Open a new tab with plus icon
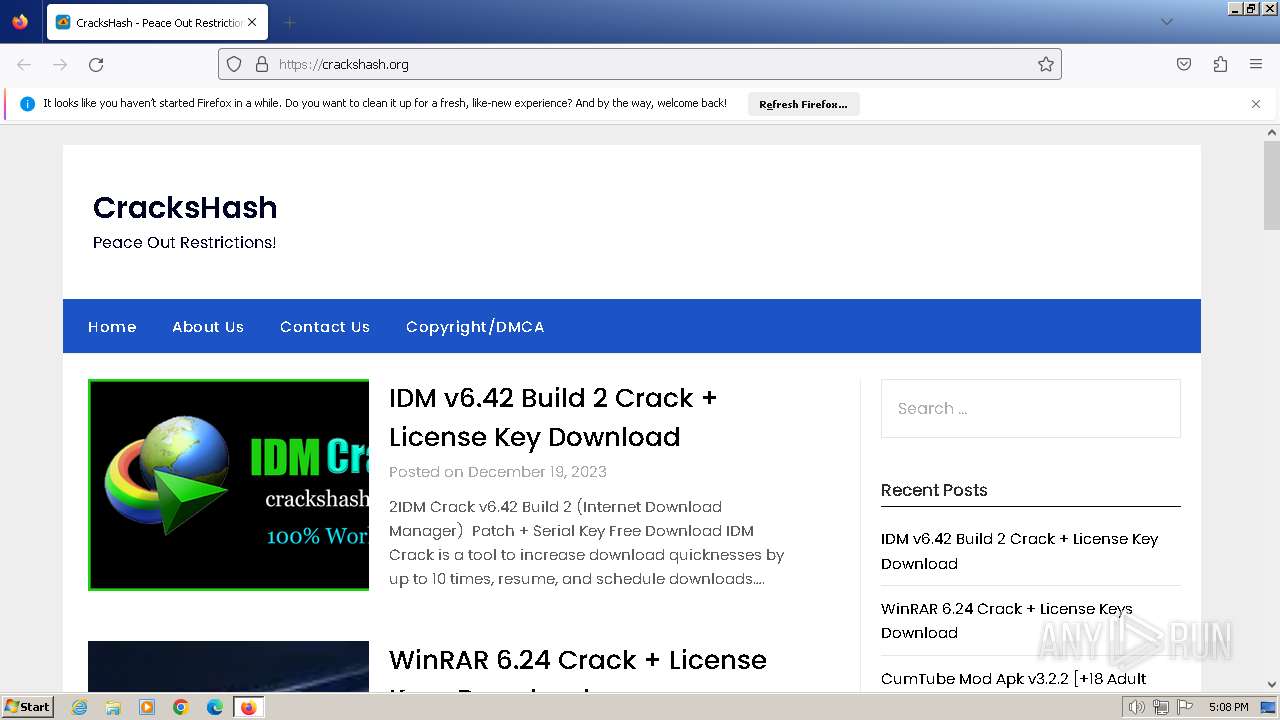 289,22
